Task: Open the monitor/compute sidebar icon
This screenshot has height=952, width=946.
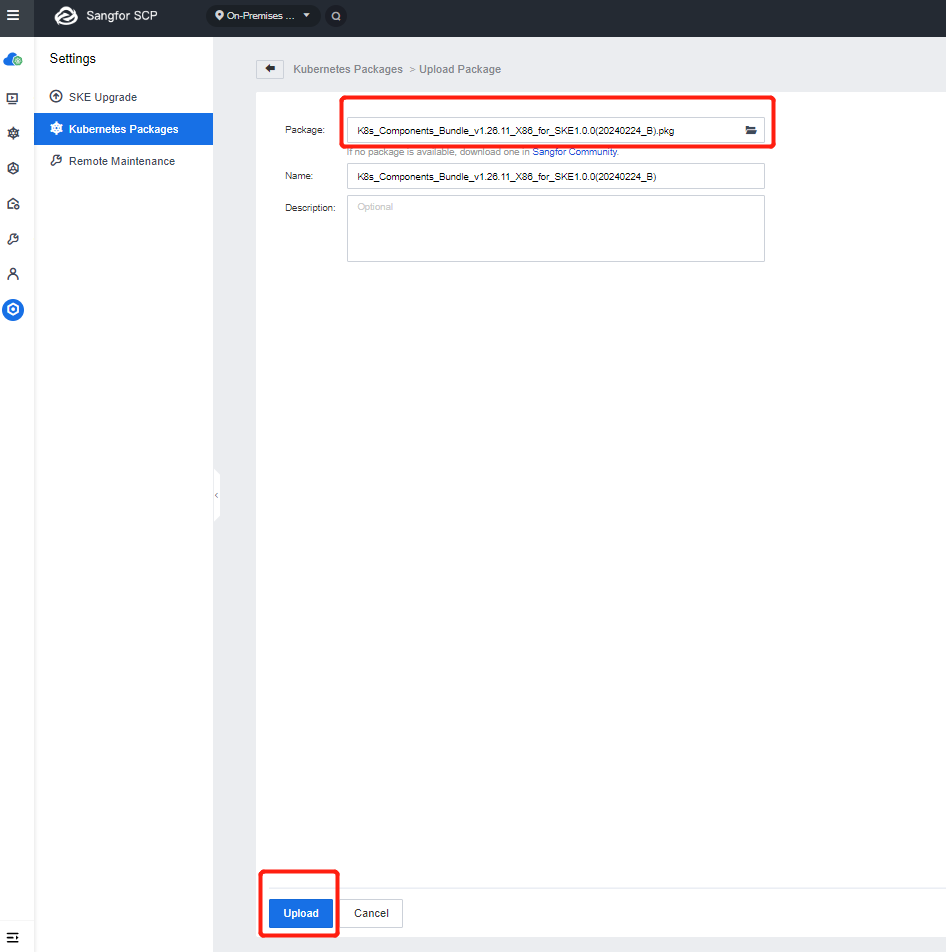Action: click(13, 98)
